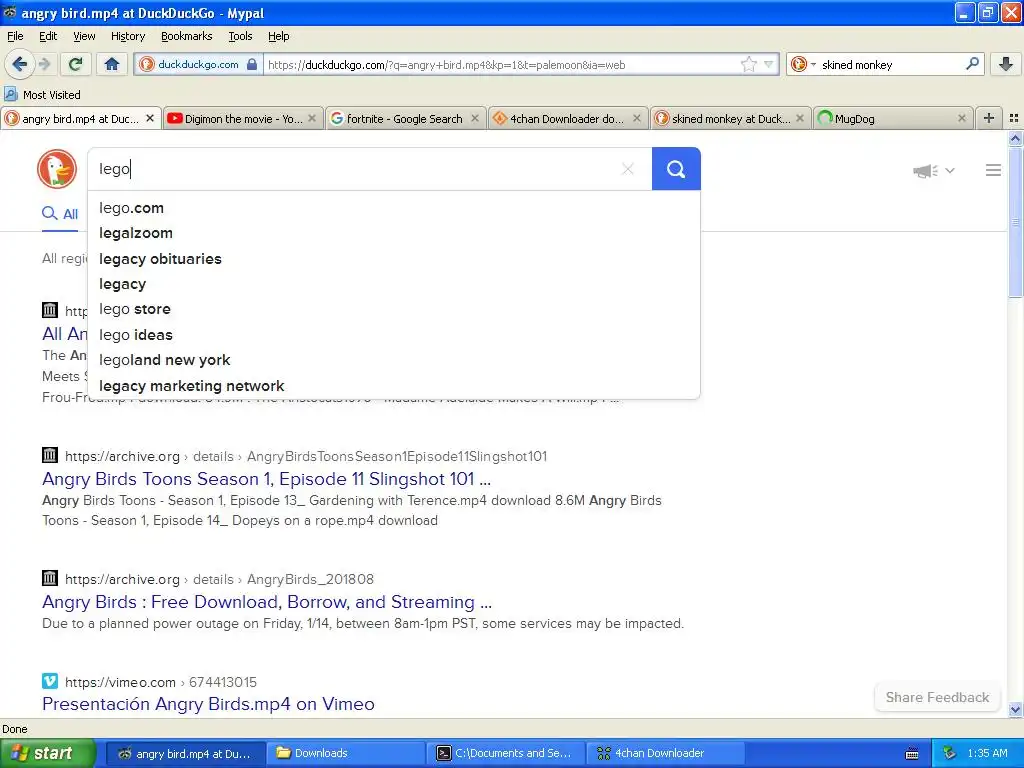Screen dimensions: 1024x768
Task: Click Vimeo favicon beside vimeo.com result
Action: (x=50, y=681)
